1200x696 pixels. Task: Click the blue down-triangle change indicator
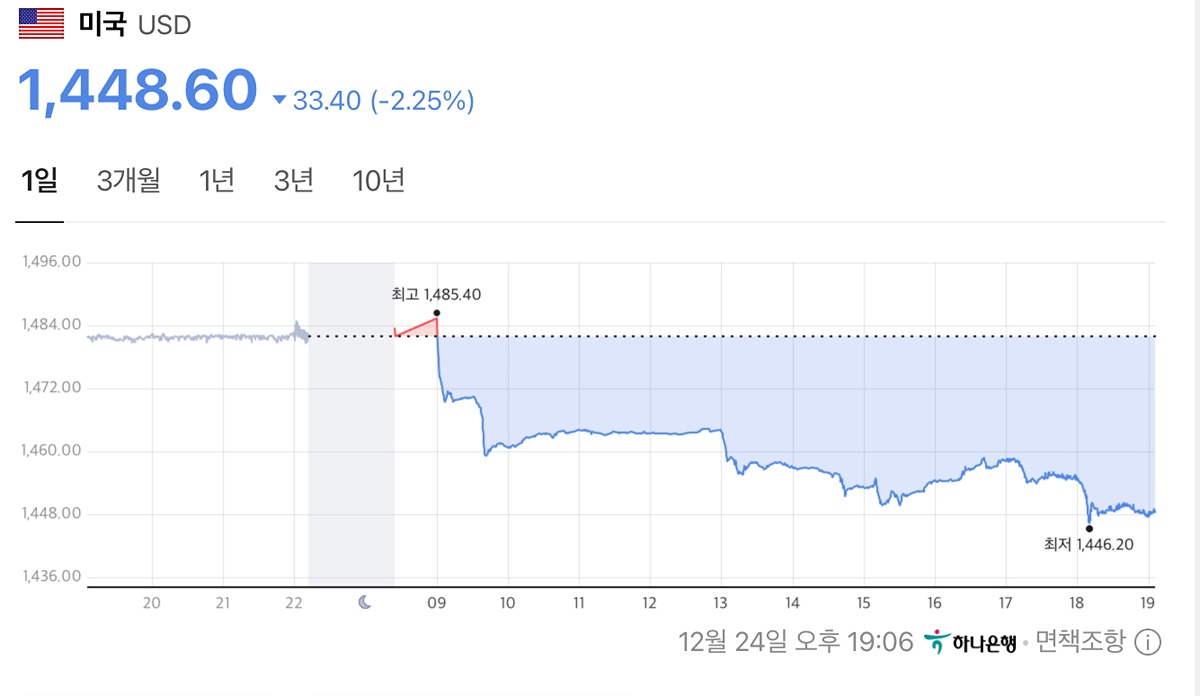tap(279, 100)
